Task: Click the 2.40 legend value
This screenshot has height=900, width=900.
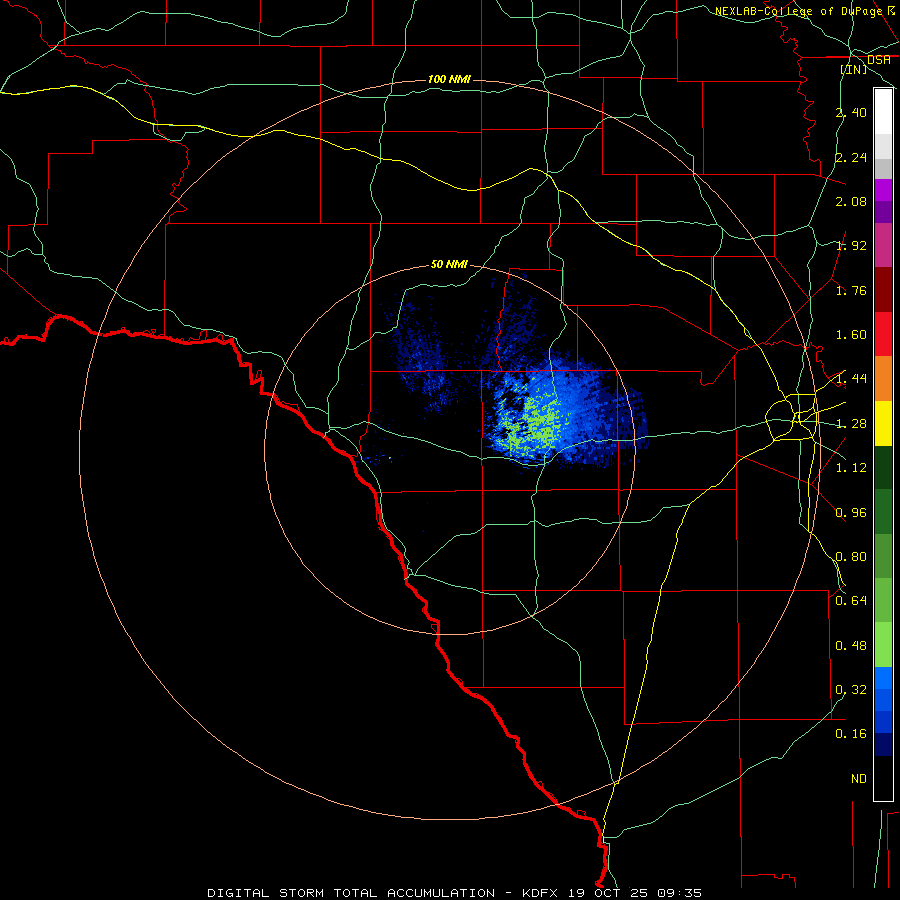Action: 851,112
